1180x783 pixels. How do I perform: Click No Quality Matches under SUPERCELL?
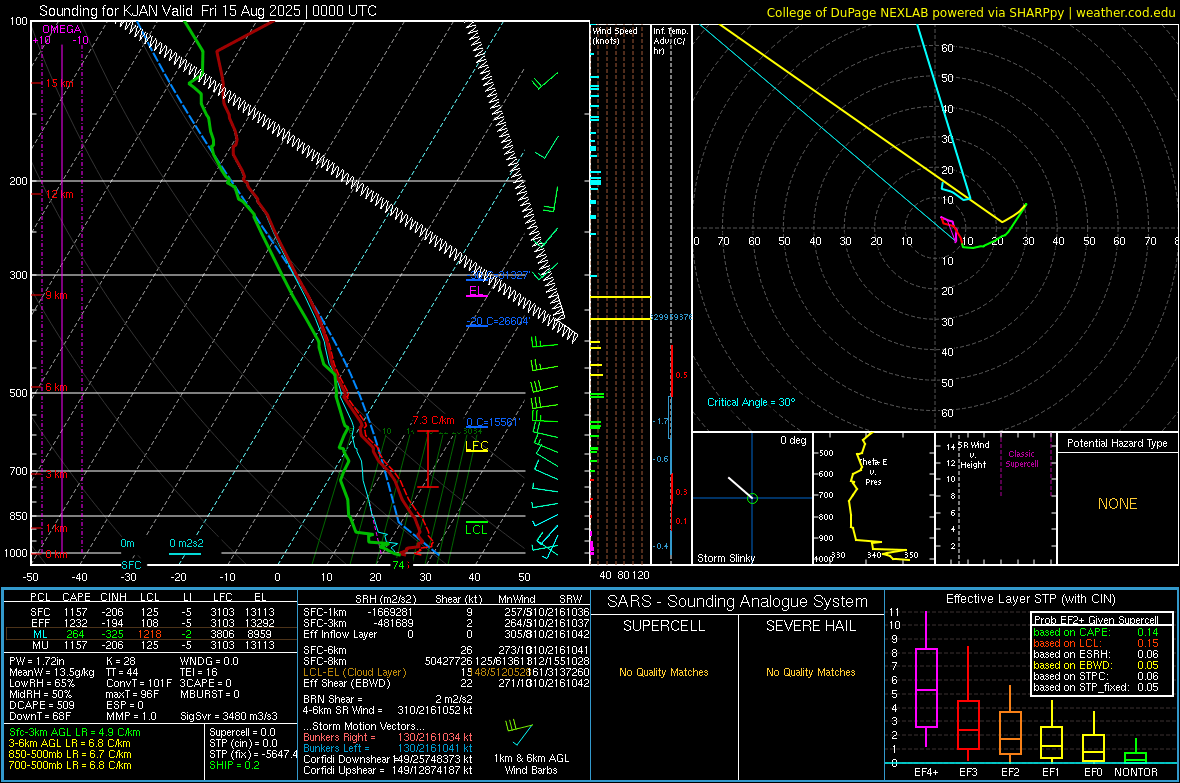(664, 672)
